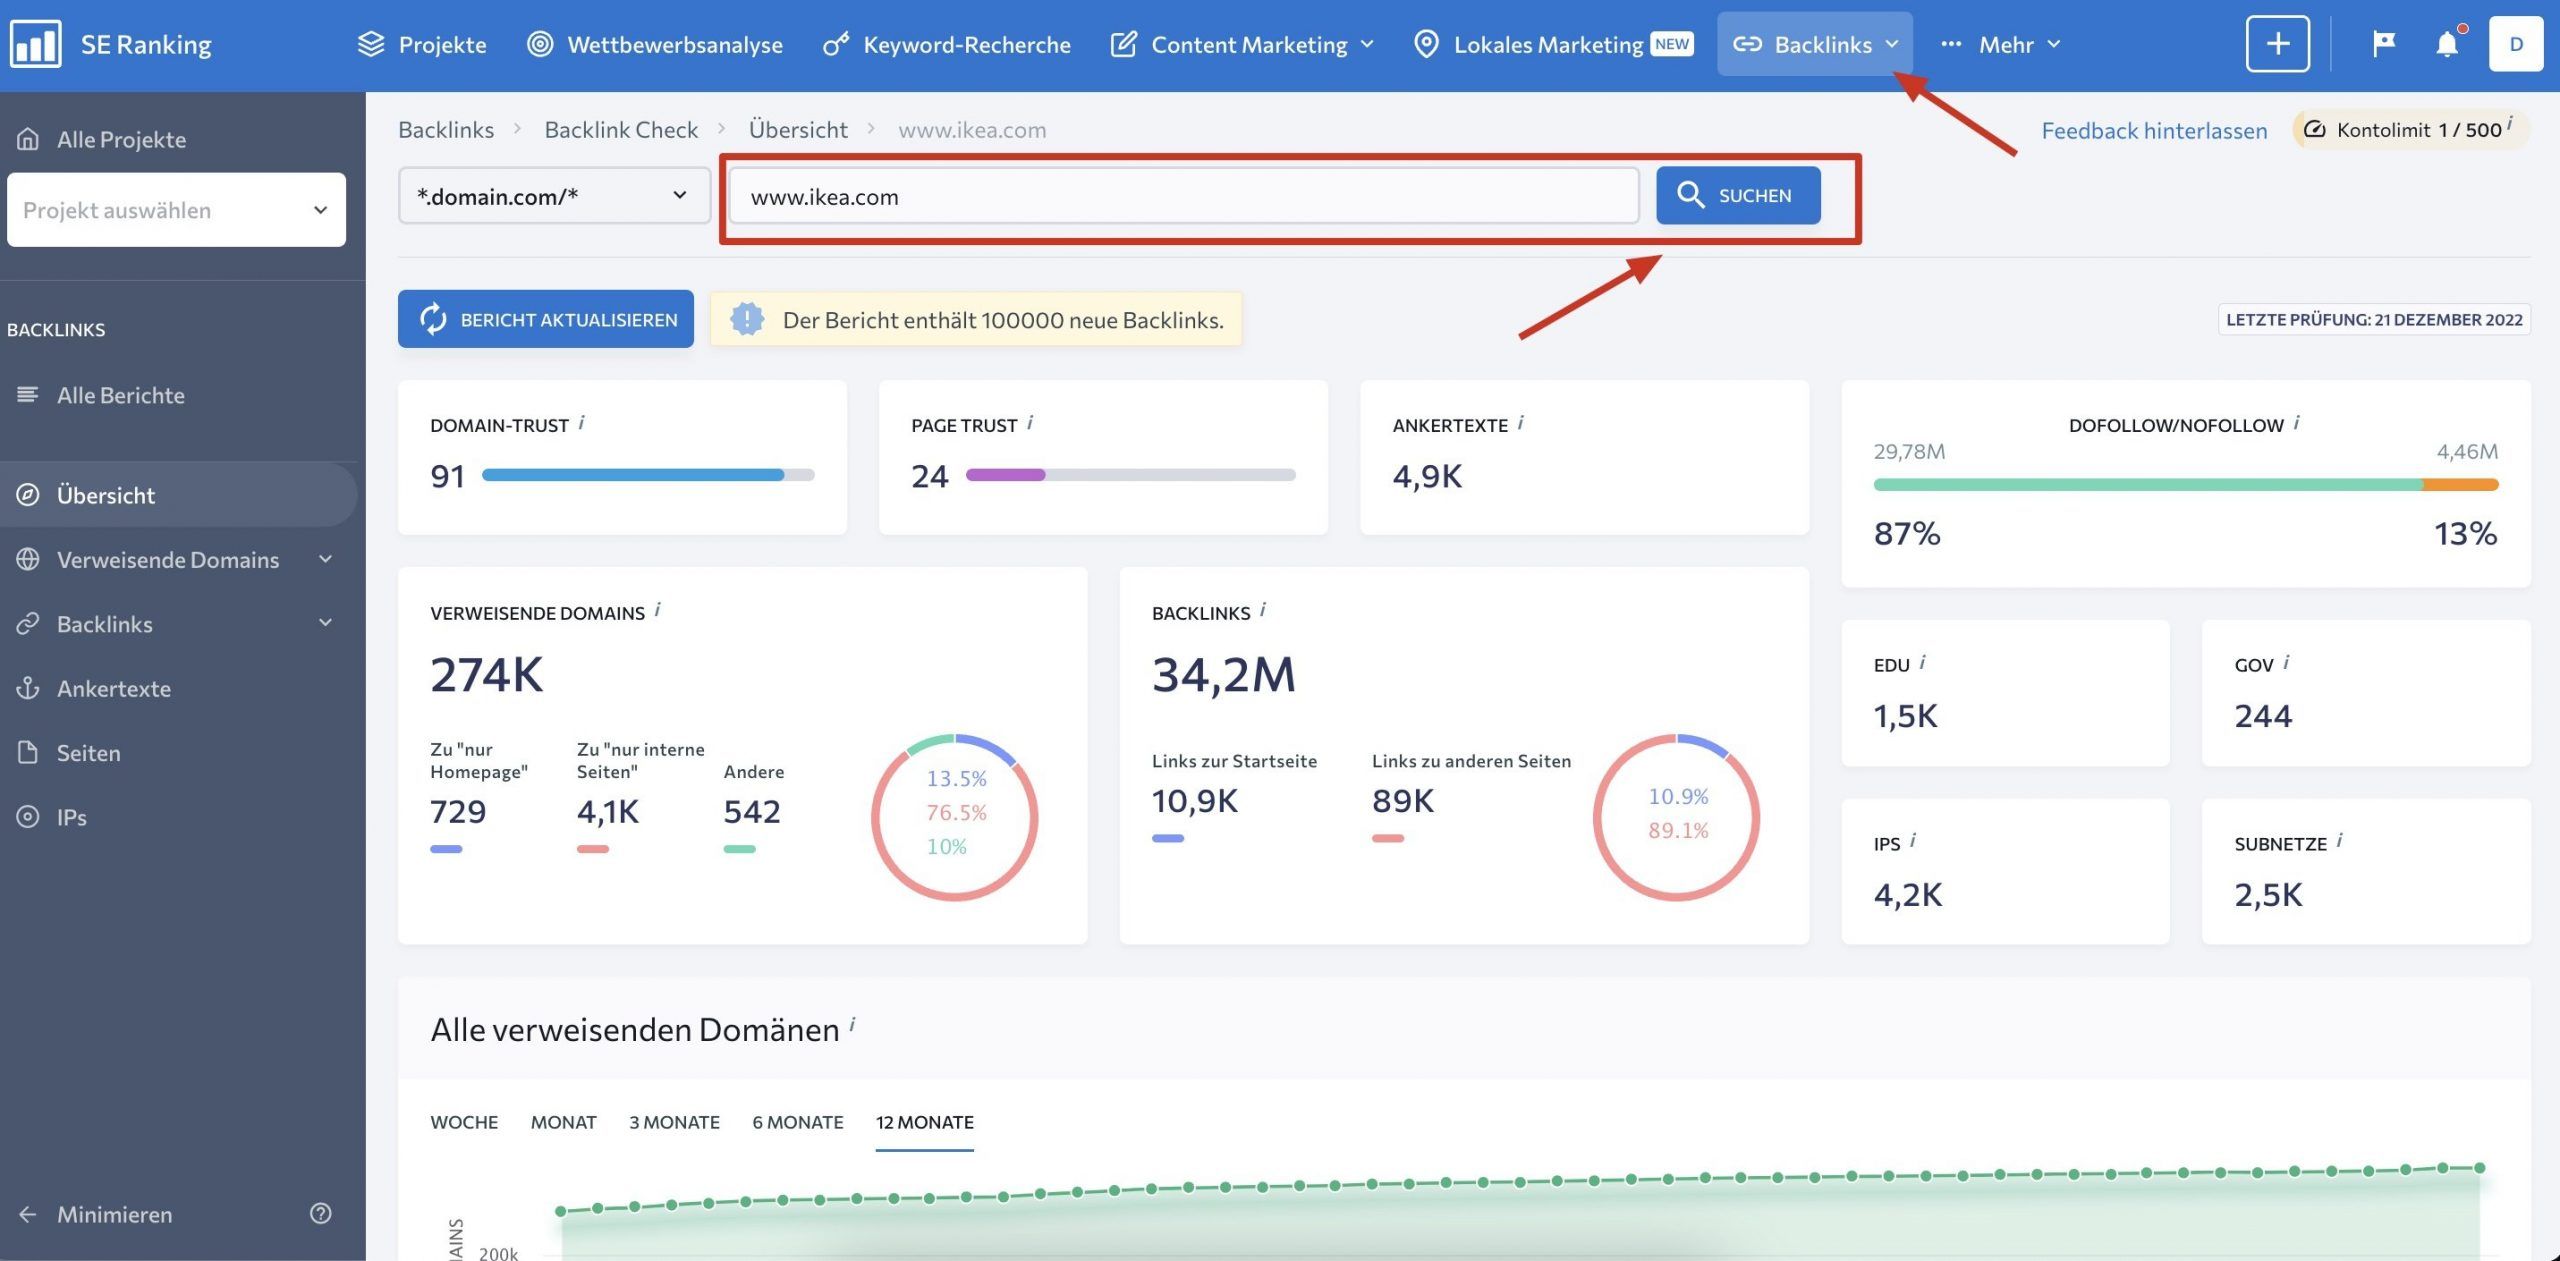The height and width of the screenshot is (1261, 2560).
Task: Open Wettbewerbsanalyse in the top navigation
Action: coord(655,44)
